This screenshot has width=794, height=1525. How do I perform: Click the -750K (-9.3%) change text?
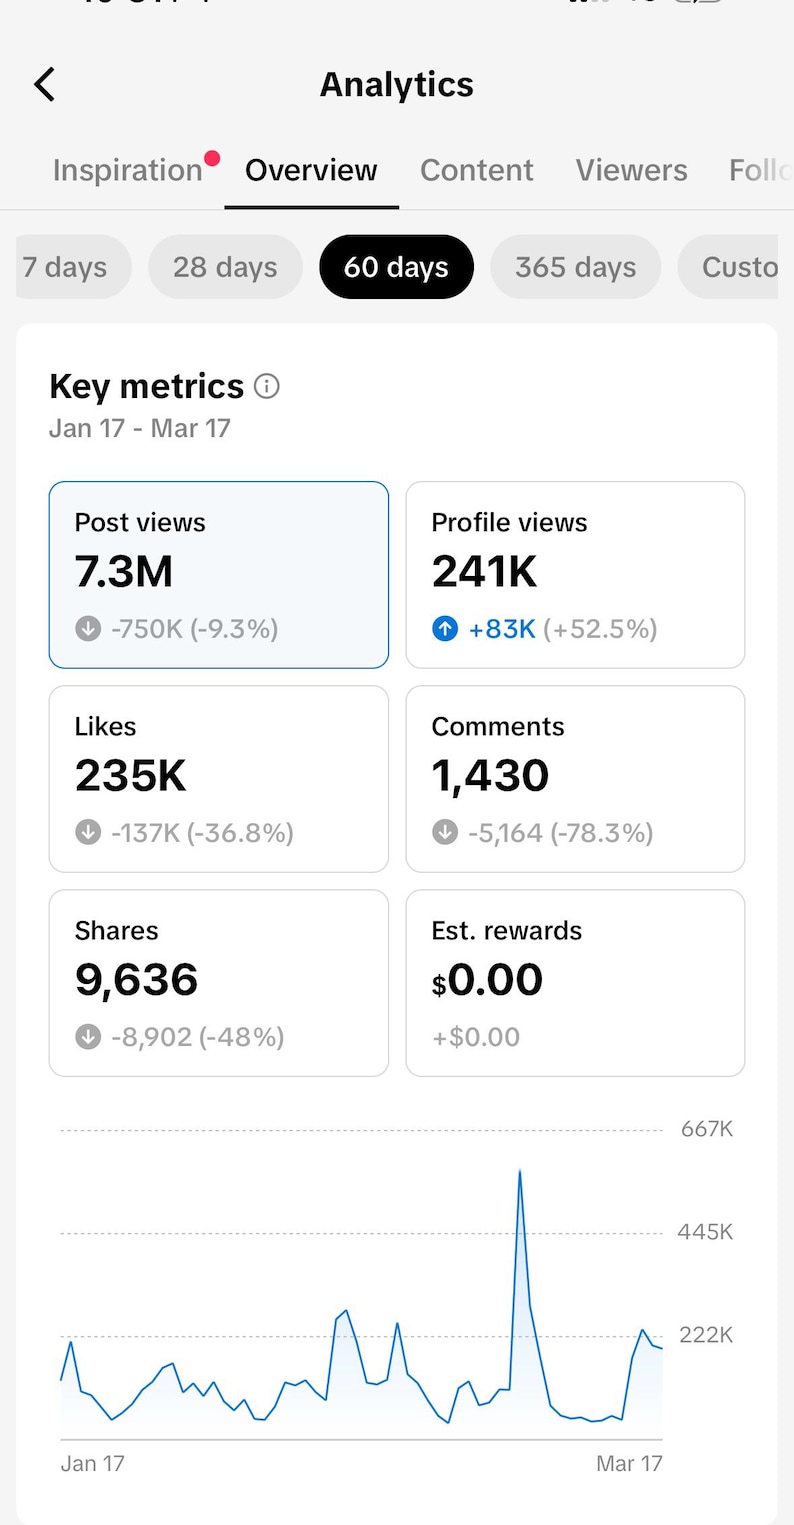(195, 629)
